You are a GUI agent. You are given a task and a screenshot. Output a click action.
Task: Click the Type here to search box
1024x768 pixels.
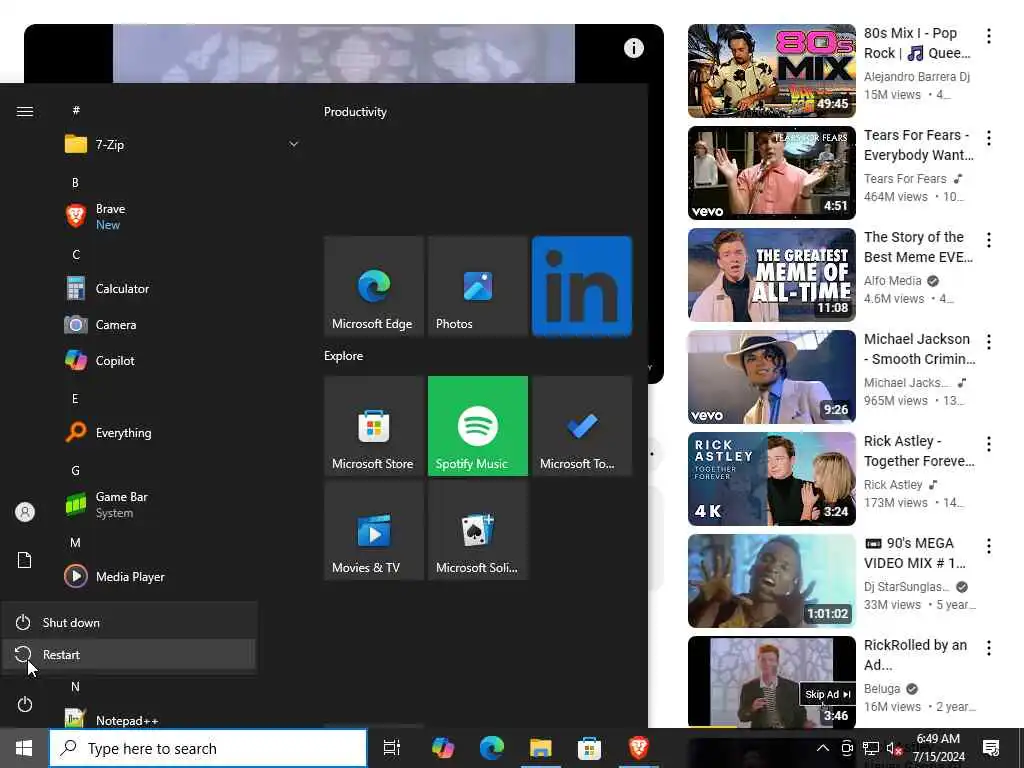[x=208, y=748]
